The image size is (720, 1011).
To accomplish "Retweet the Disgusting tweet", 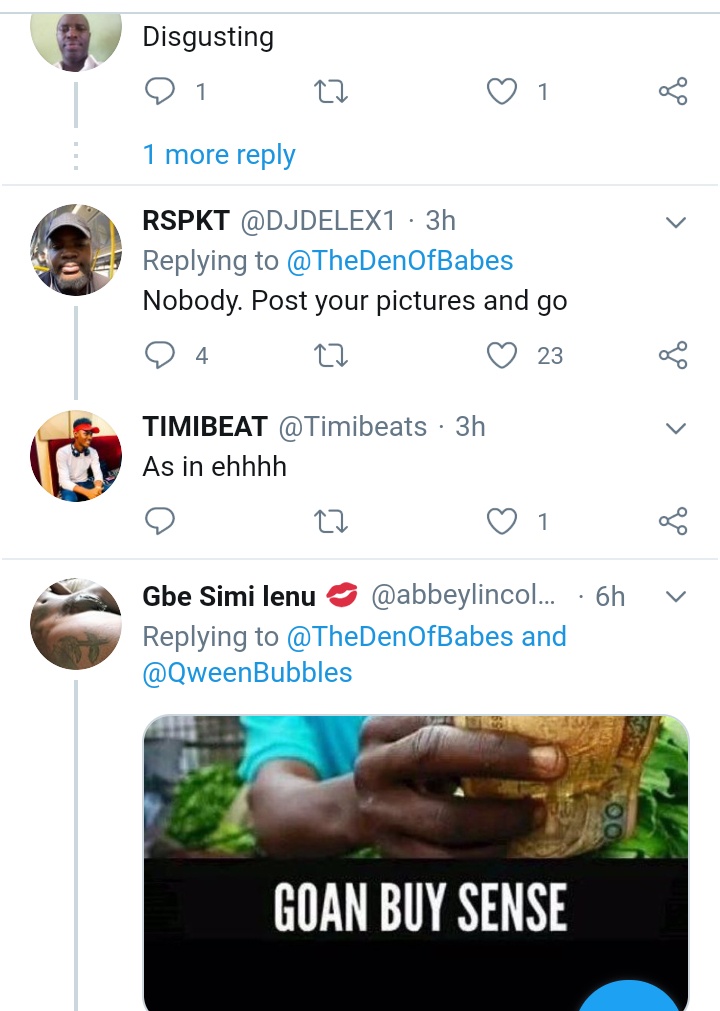I will click(330, 92).
